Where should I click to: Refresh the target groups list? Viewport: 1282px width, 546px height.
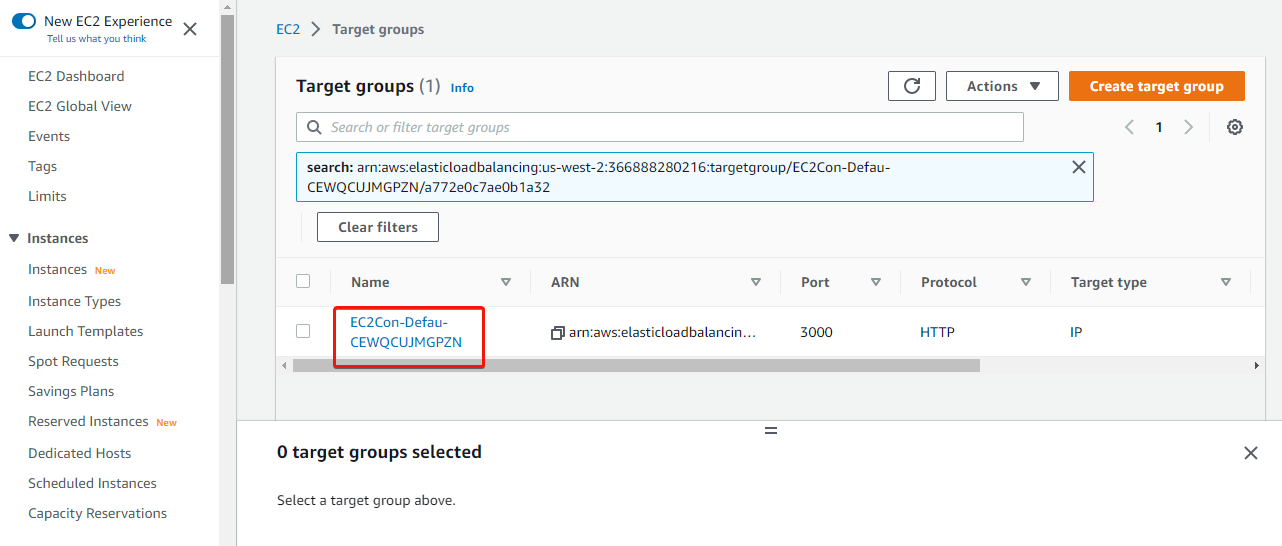coord(912,86)
